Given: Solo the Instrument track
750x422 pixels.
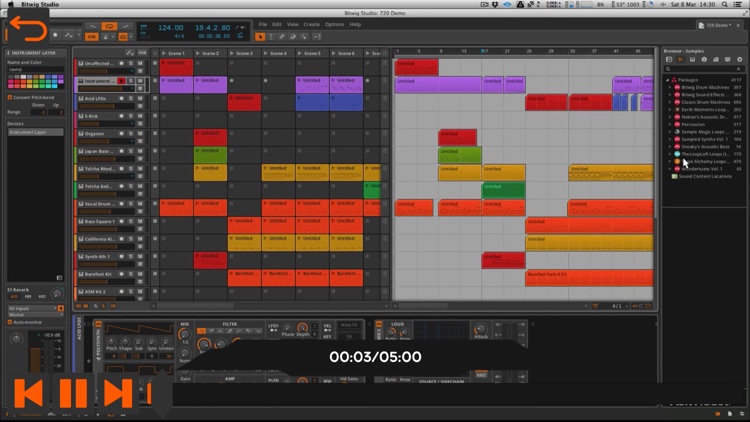Looking at the screenshot, I should [131, 81].
